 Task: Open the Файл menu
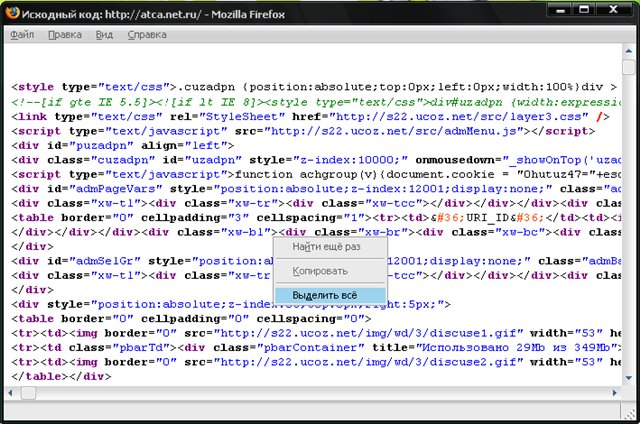click(x=22, y=35)
